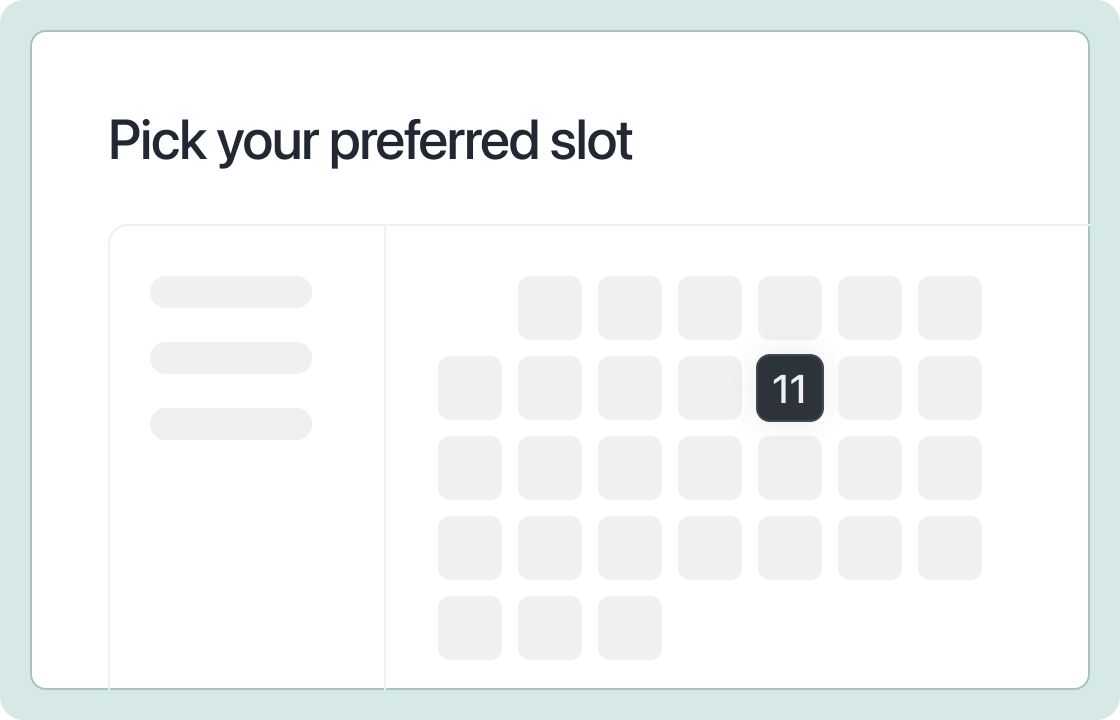This screenshot has height=720, width=1120.
Task: Choose the middle cell of the bottom three-cell row
Action: (x=550, y=628)
